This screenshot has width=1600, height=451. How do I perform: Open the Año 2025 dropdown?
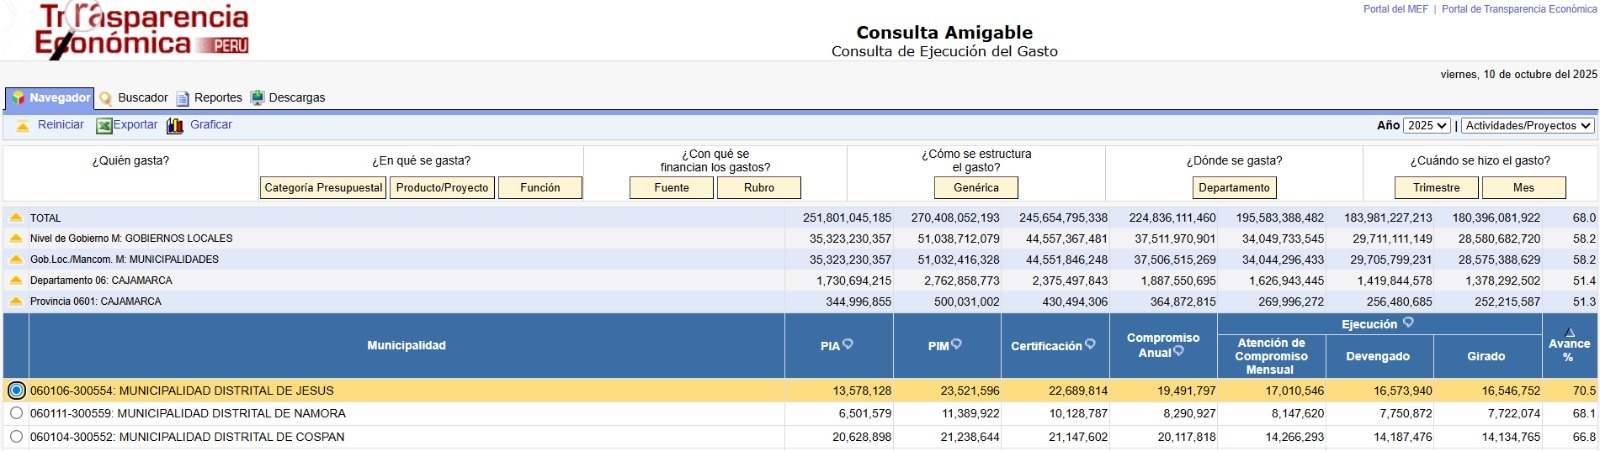pos(1426,126)
